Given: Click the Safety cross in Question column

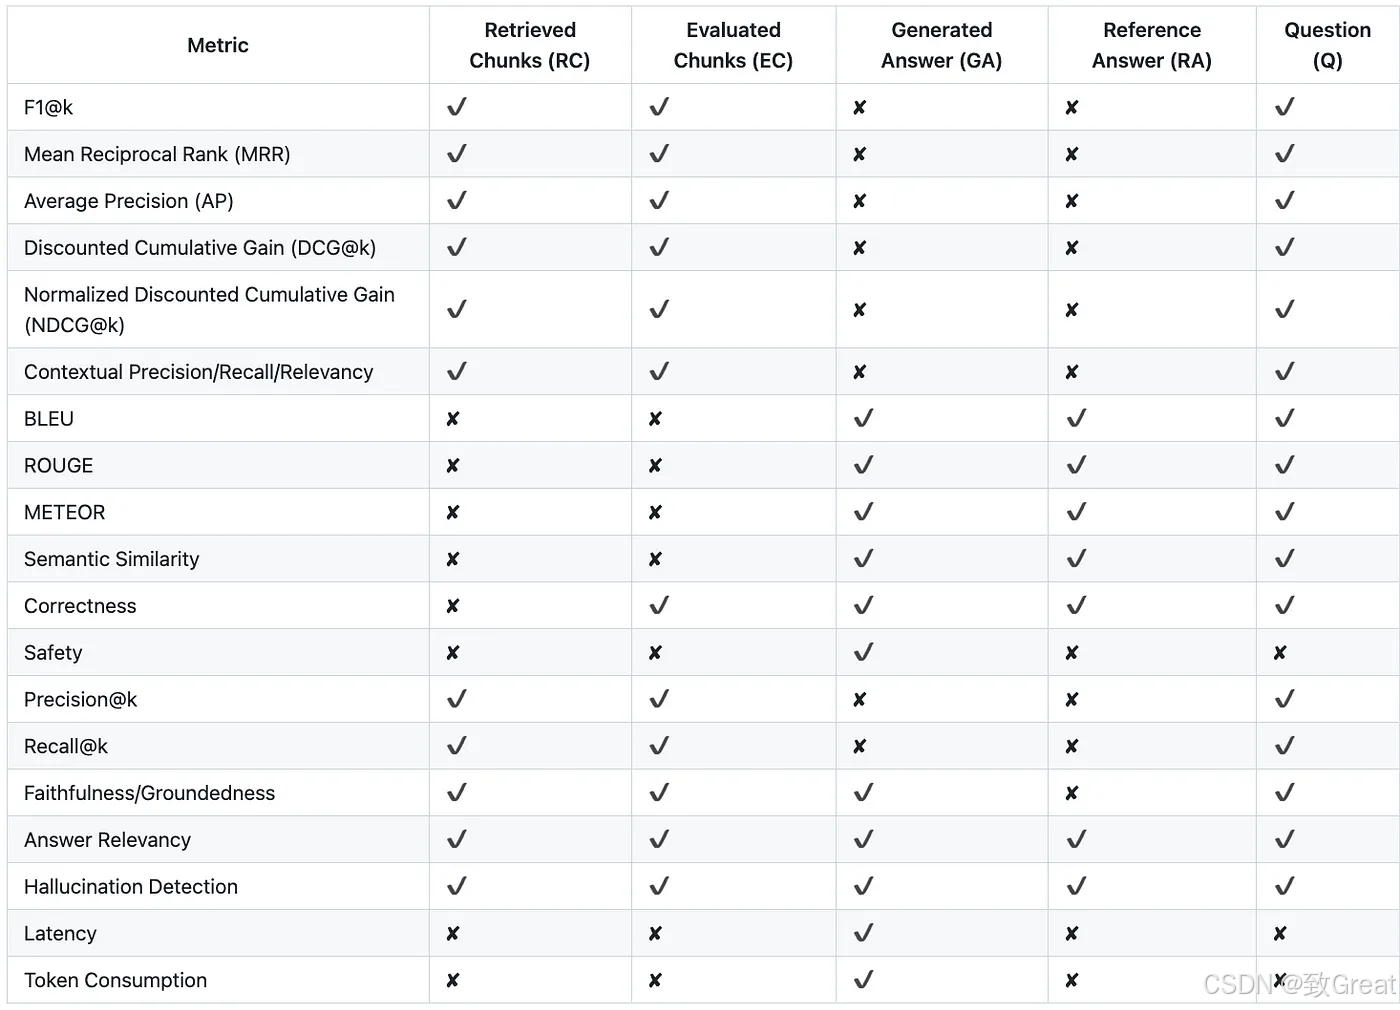Looking at the screenshot, I should click(x=1280, y=653).
